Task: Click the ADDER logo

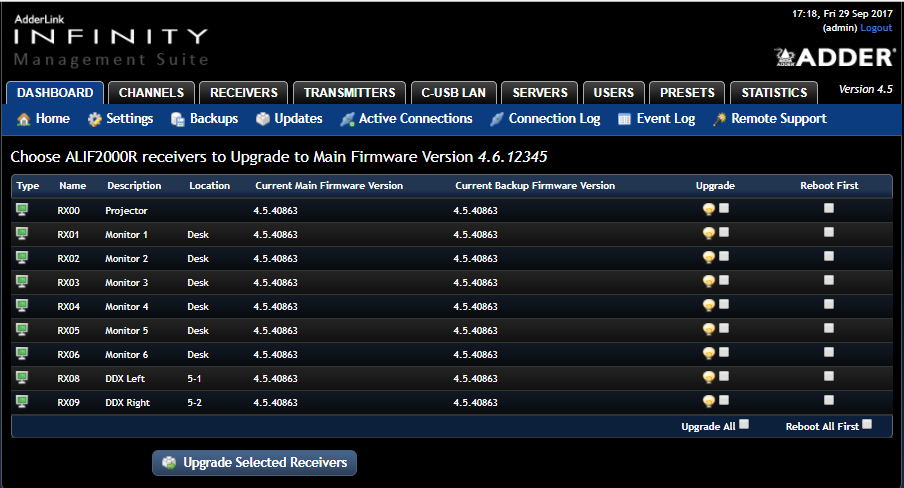Action: pos(835,57)
